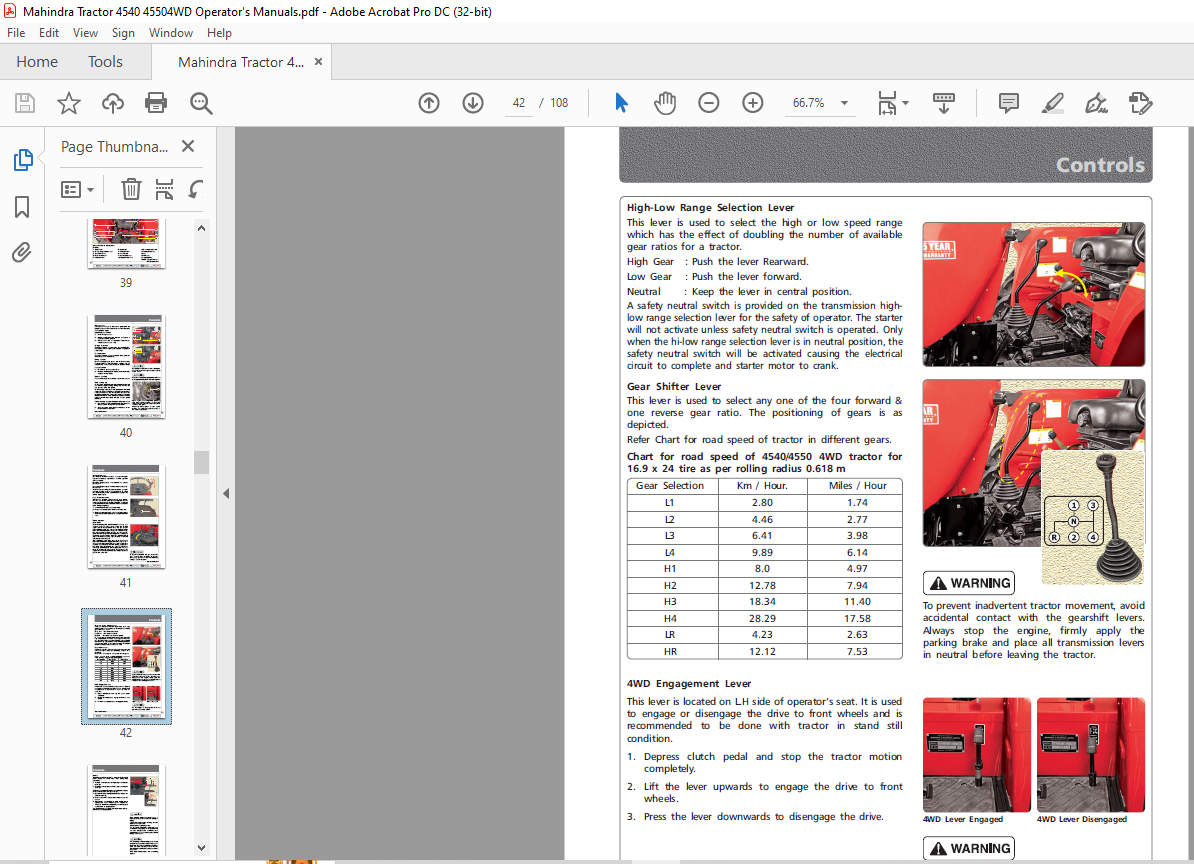This screenshot has width=1194, height=864.
Task: Open the zoom level dropdown arrow
Action: [844, 103]
